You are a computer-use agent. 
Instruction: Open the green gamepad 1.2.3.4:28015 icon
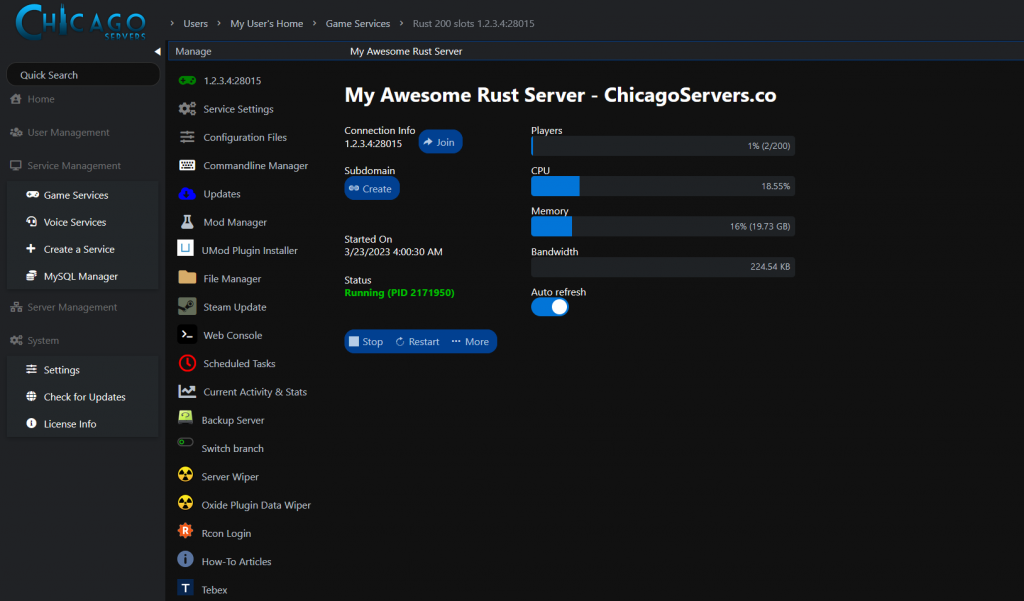[187, 80]
